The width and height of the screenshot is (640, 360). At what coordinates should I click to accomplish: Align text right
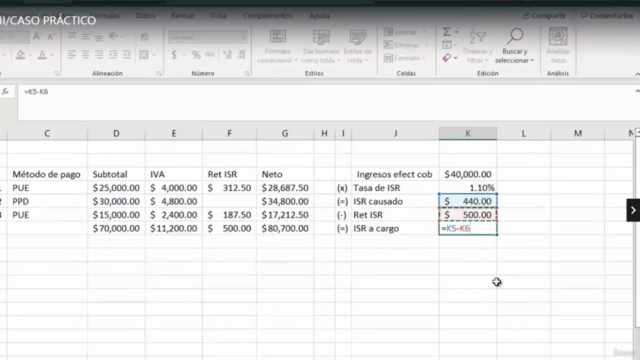pos(99,55)
